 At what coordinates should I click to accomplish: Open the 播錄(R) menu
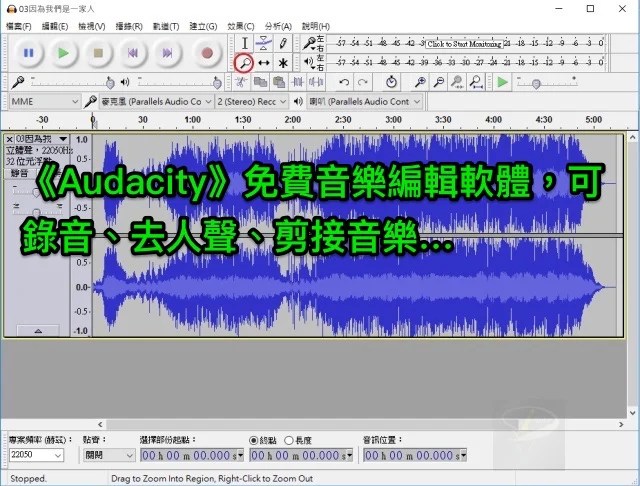(129, 27)
